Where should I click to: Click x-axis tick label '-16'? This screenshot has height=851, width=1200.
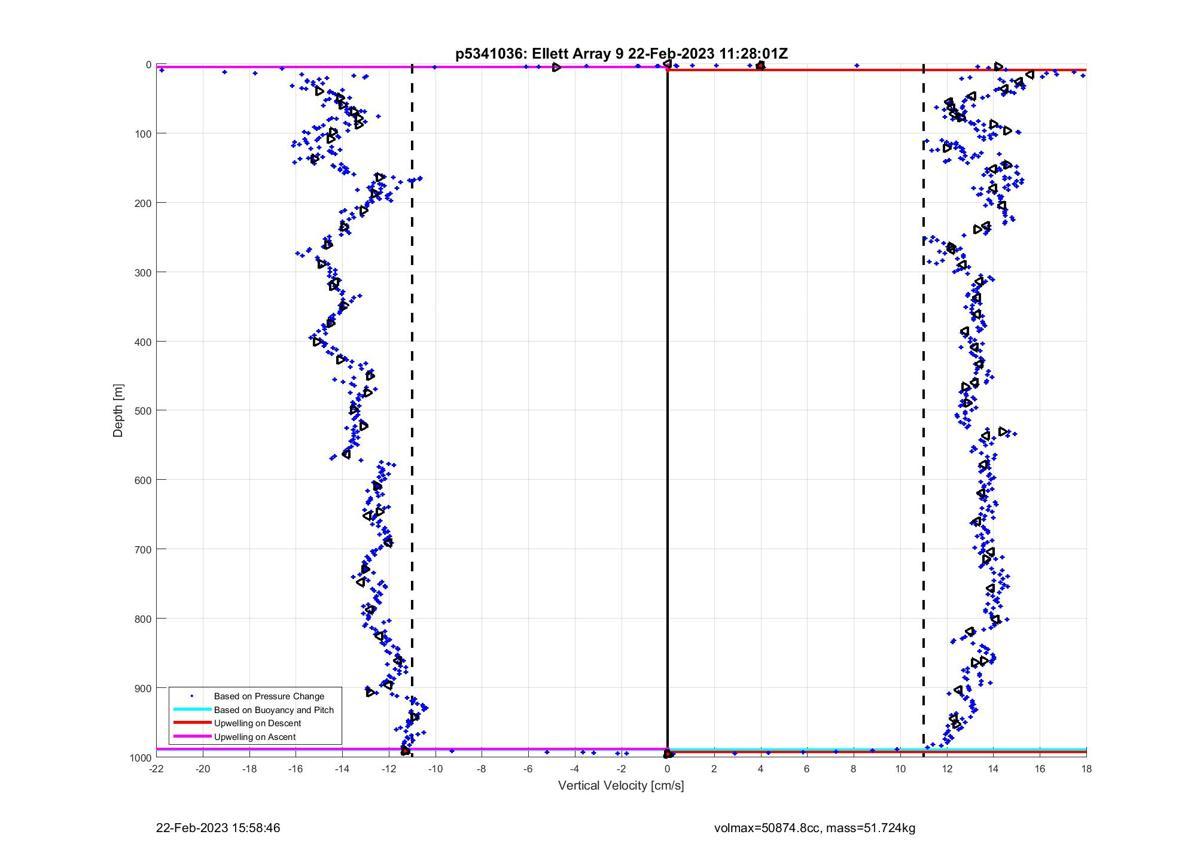(296, 769)
